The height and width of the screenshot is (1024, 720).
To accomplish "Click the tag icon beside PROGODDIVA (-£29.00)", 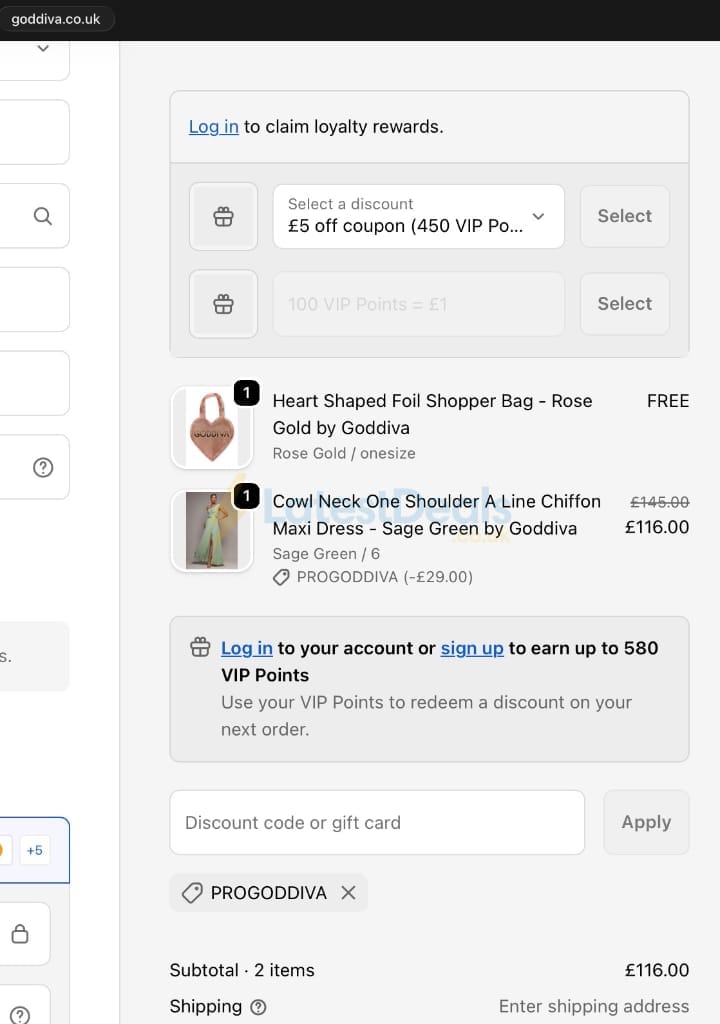I will pyautogui.click(x=281, y=577).
